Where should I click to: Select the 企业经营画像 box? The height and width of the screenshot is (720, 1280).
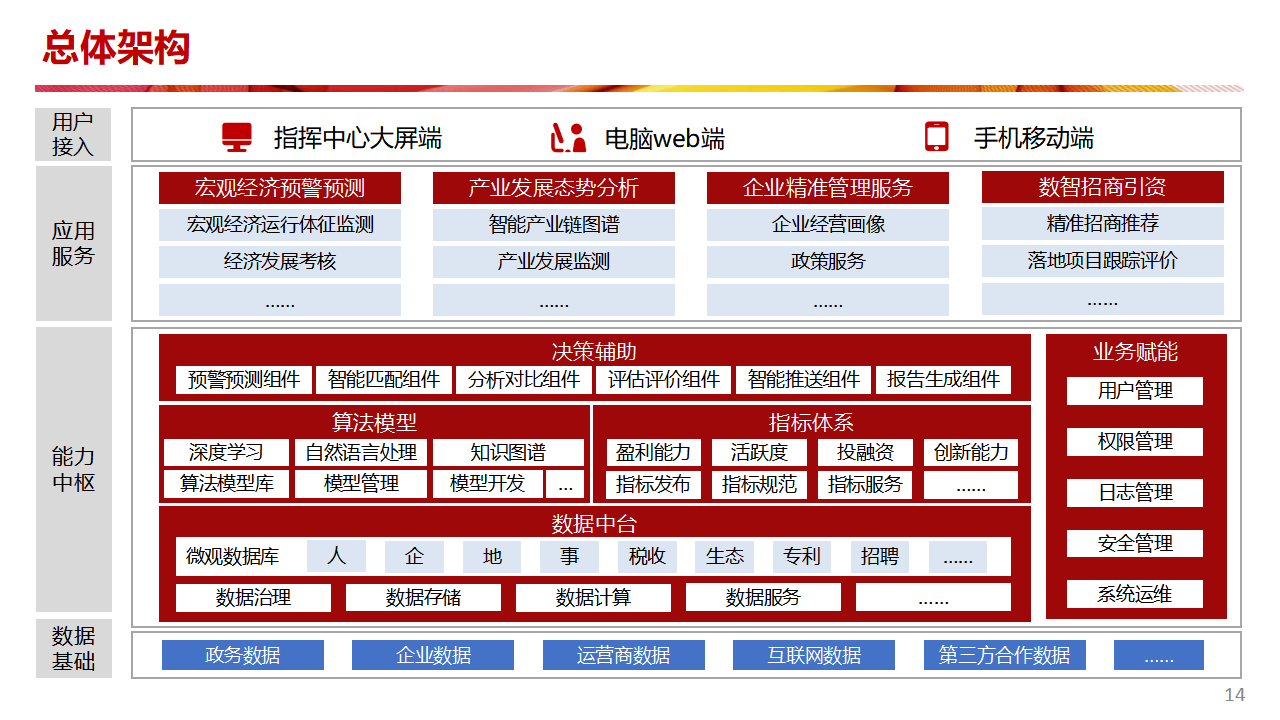[x=828, y=225]
